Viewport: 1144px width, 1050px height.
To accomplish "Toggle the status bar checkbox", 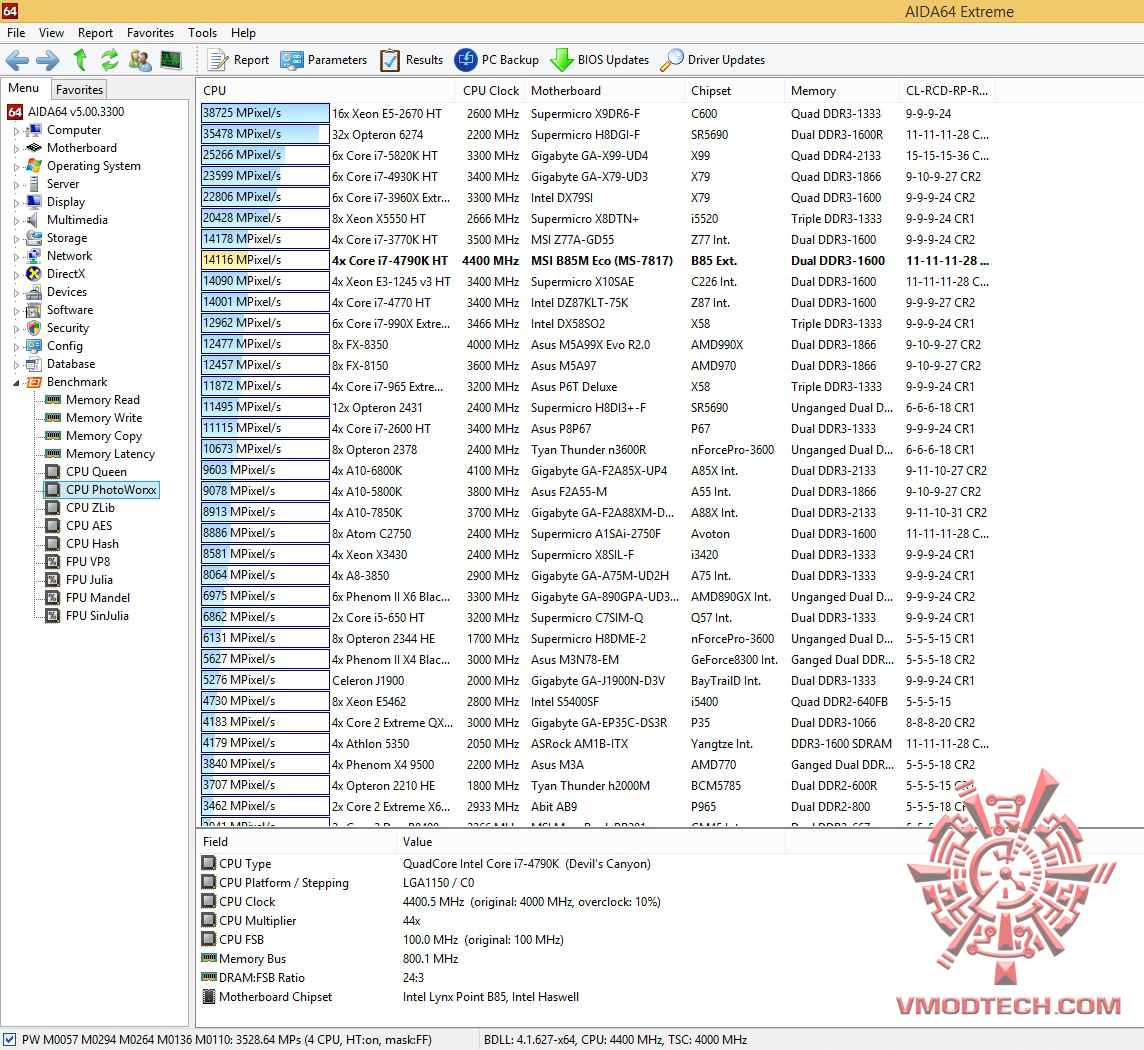I will pyautogui.click(x=9, y=1039).
